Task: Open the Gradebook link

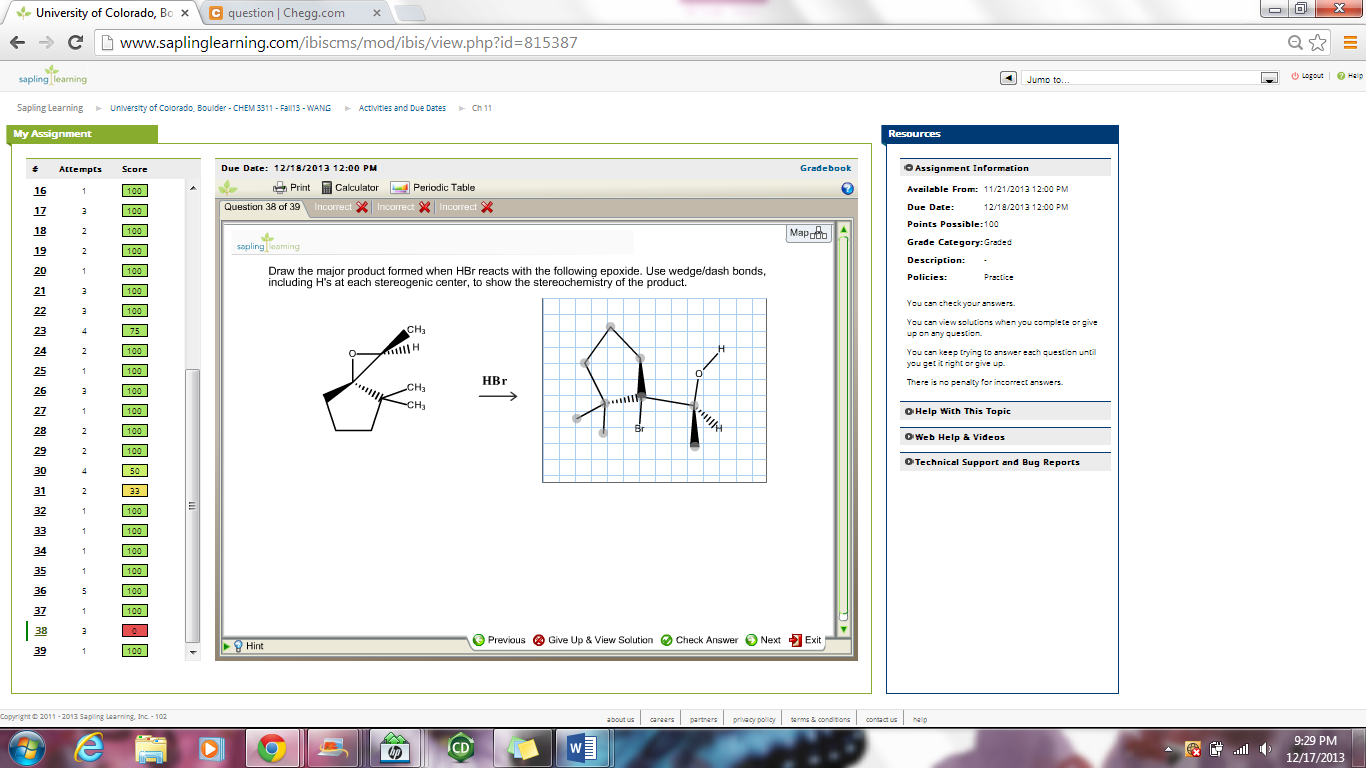Action: (826, 168)
